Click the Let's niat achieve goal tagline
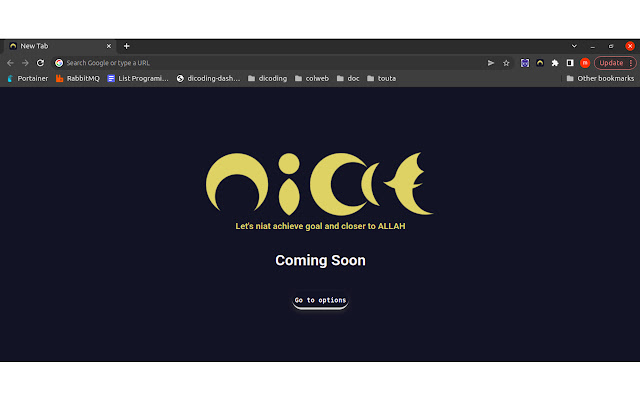640x400 pixels. (x=320, y=226)
